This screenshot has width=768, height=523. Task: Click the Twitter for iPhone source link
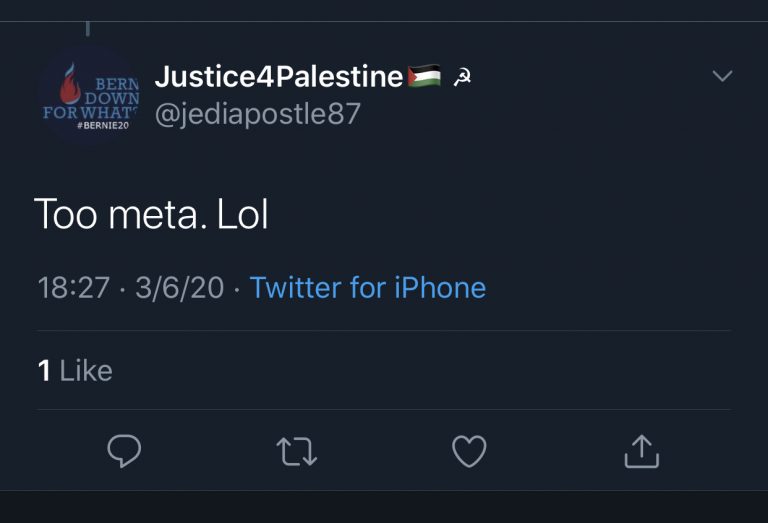tap(368, 288)
